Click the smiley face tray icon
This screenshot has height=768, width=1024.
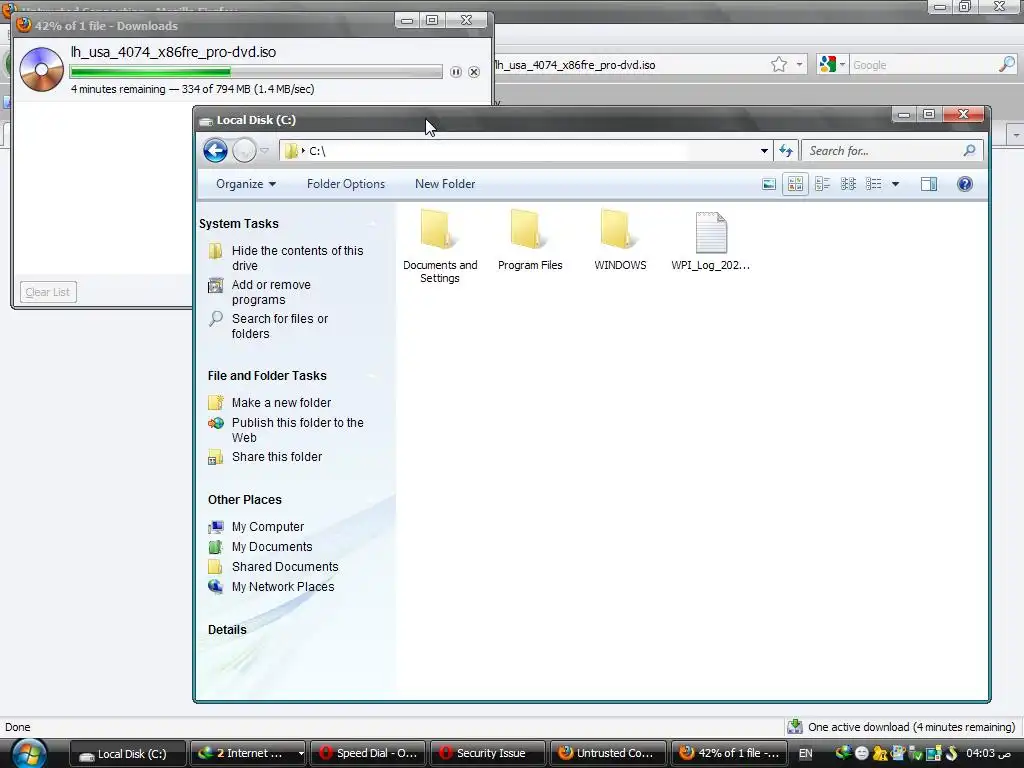[x=861, y=754]
